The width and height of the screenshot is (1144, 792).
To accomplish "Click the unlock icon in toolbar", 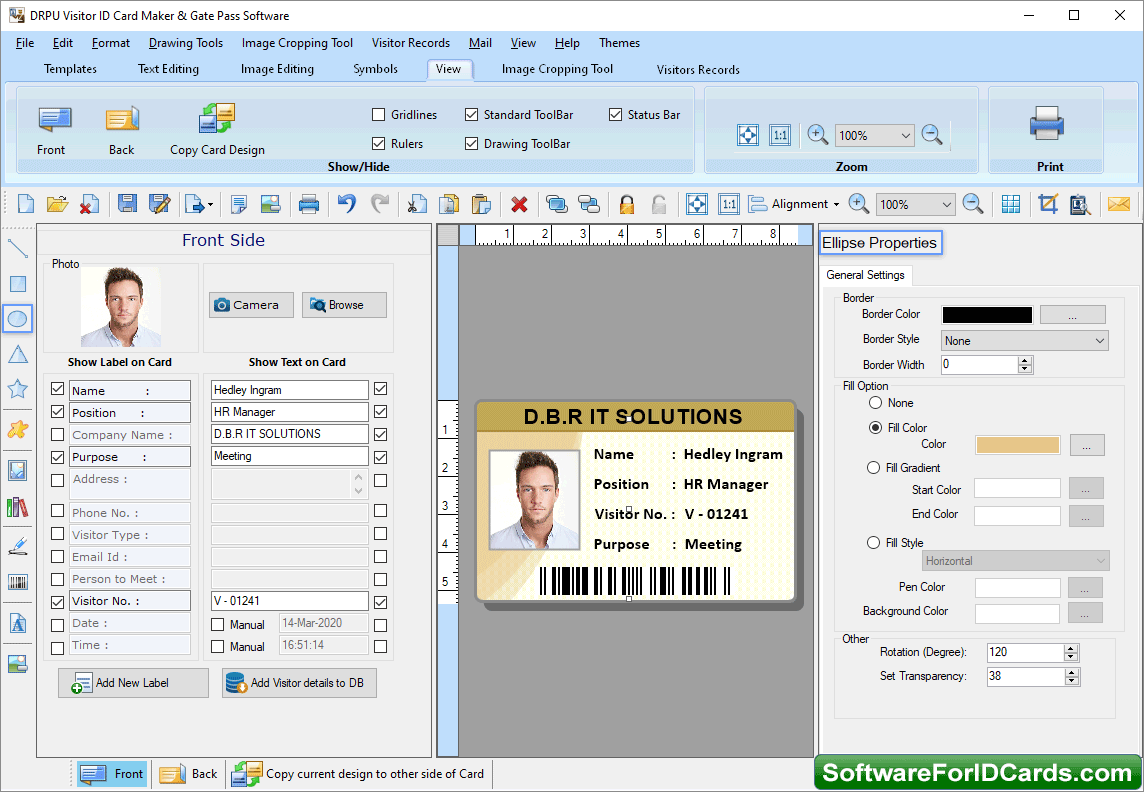I will click(x=659, y=204).
